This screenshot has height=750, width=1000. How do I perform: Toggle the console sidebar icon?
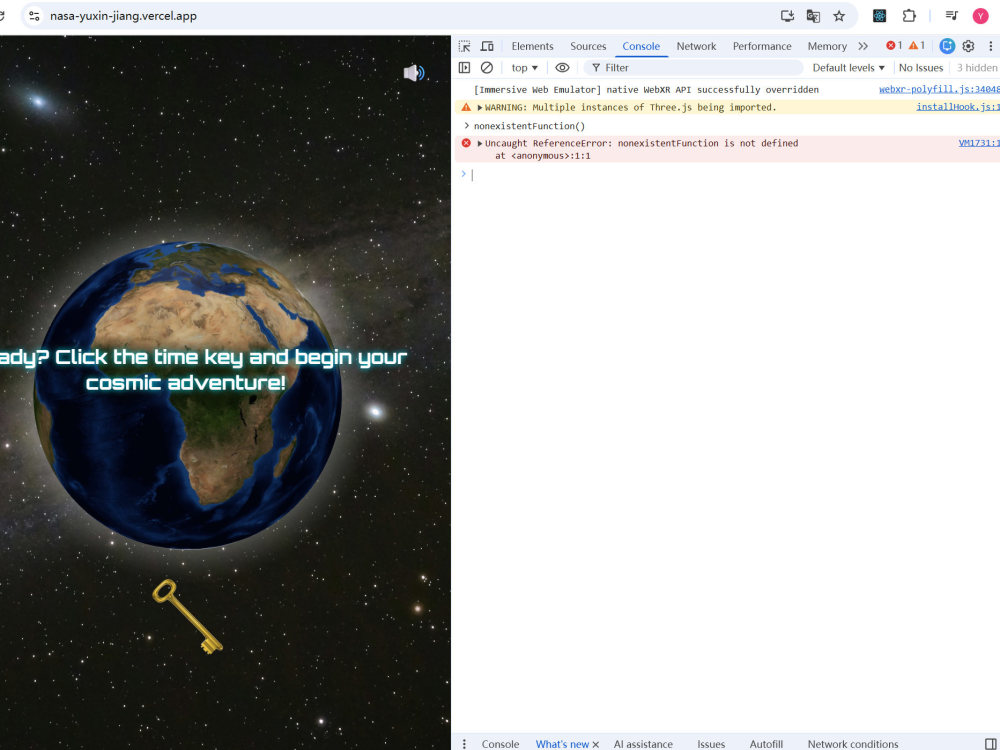click(464, 68)
